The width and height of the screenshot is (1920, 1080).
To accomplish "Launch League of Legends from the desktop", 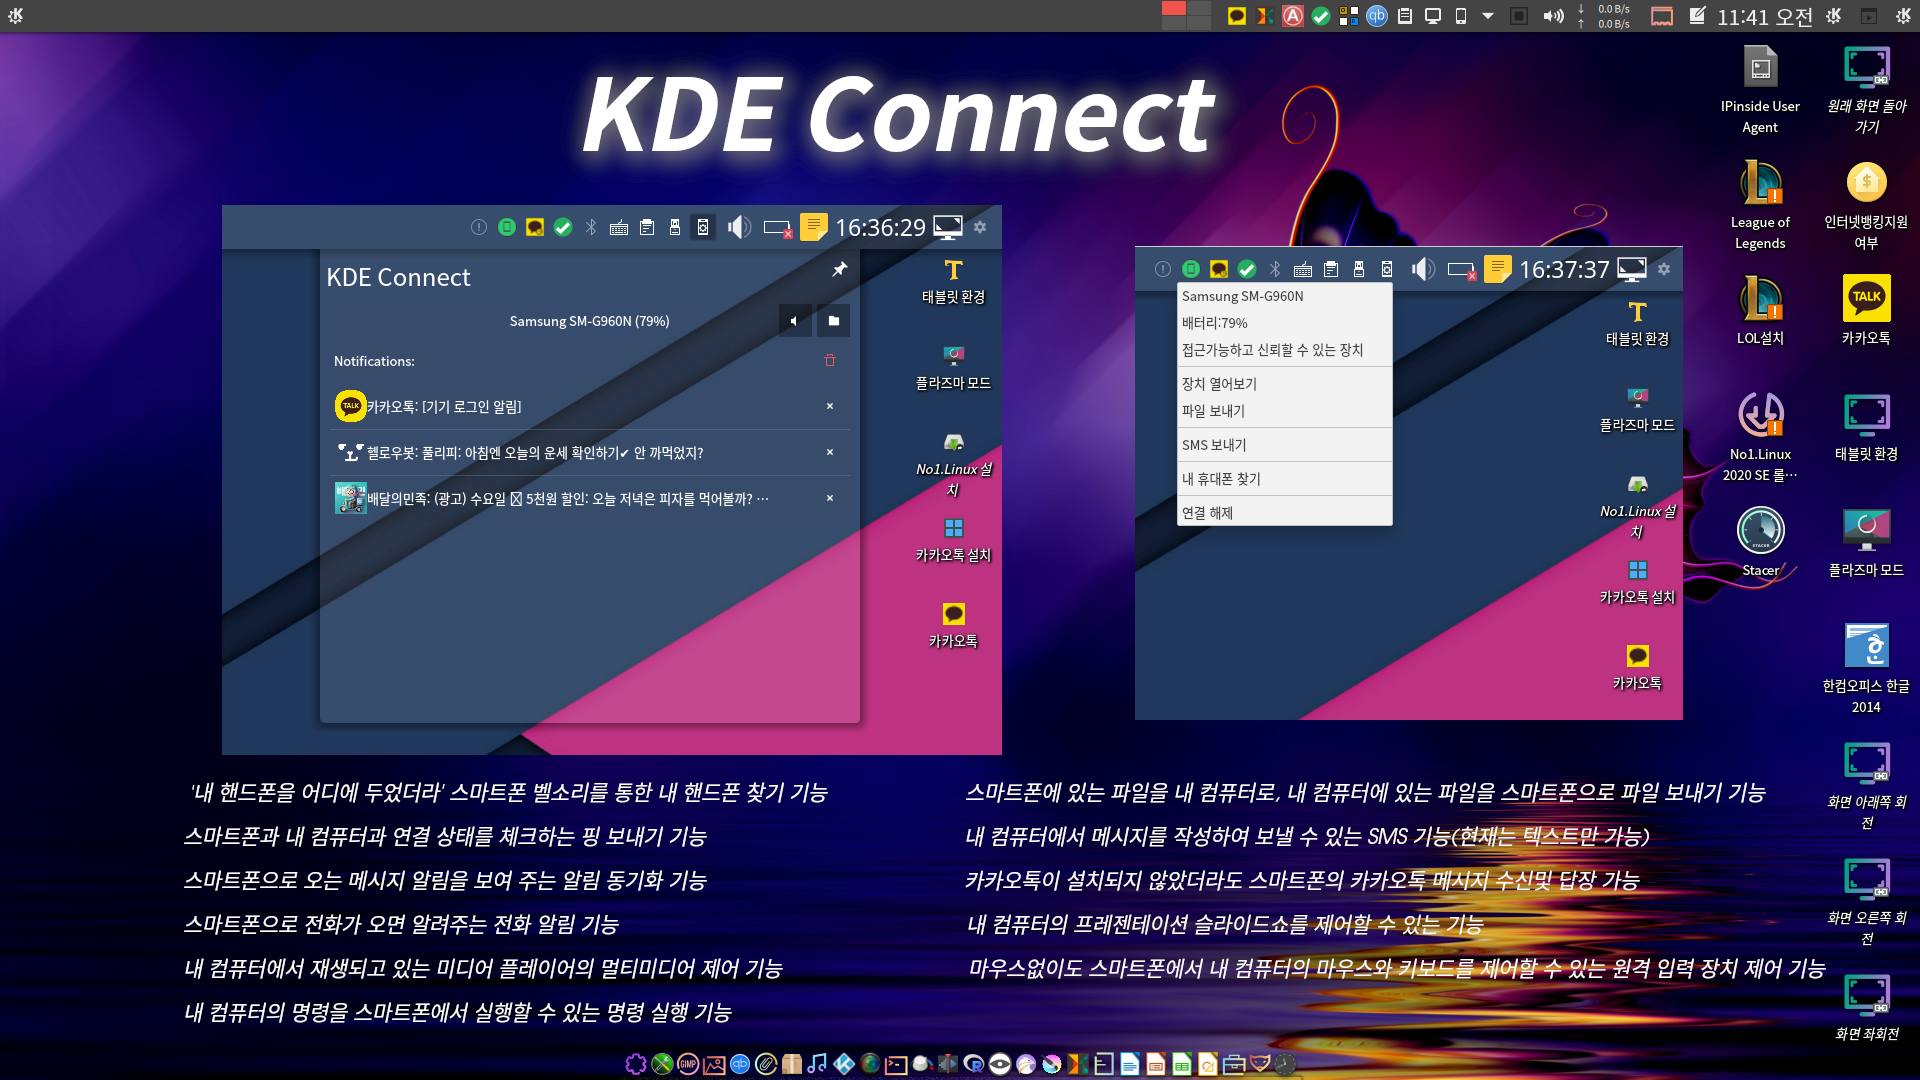I will [x=1760, y=206].
